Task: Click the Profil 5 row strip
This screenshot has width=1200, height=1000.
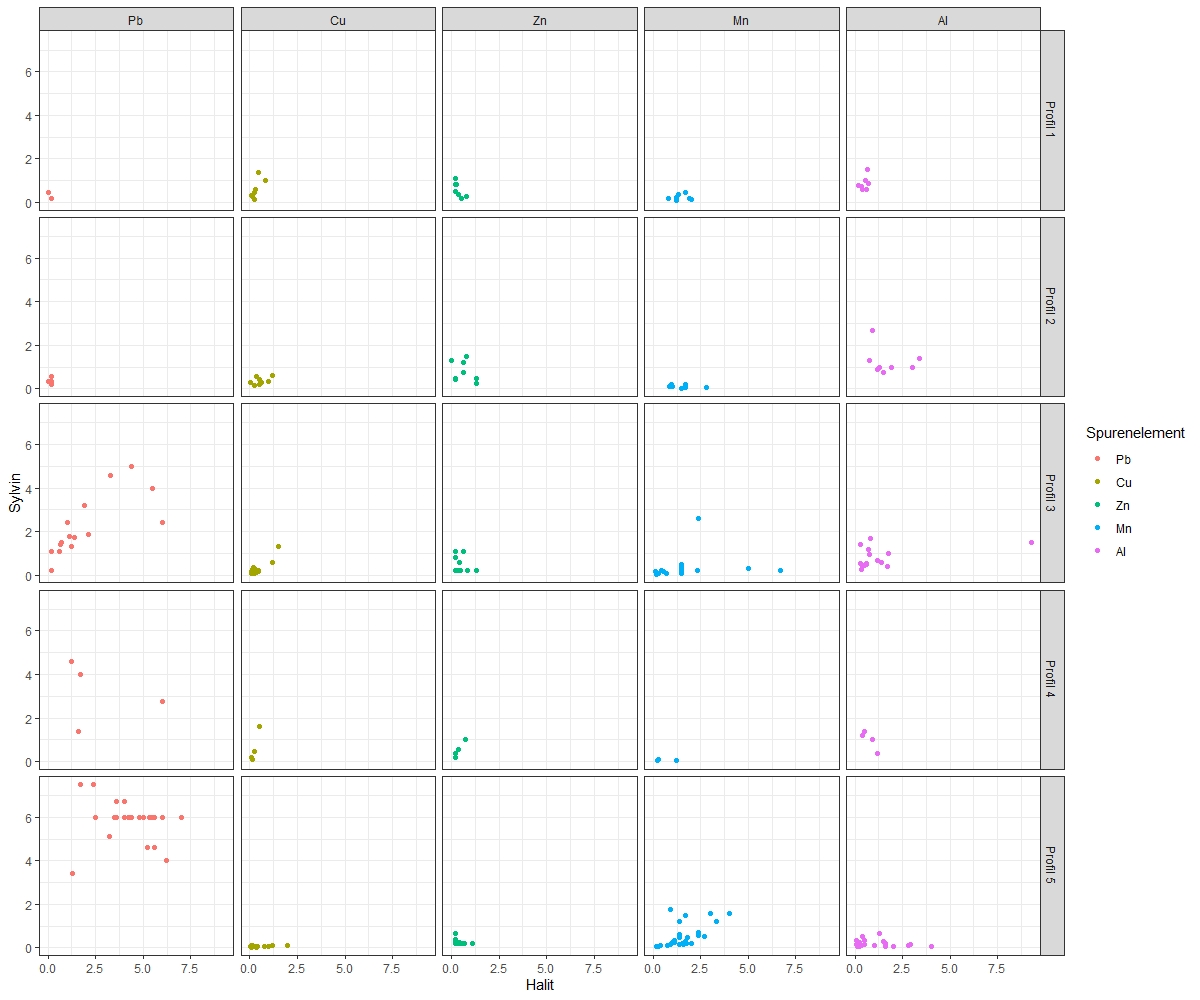Action: click(1052, 866)
